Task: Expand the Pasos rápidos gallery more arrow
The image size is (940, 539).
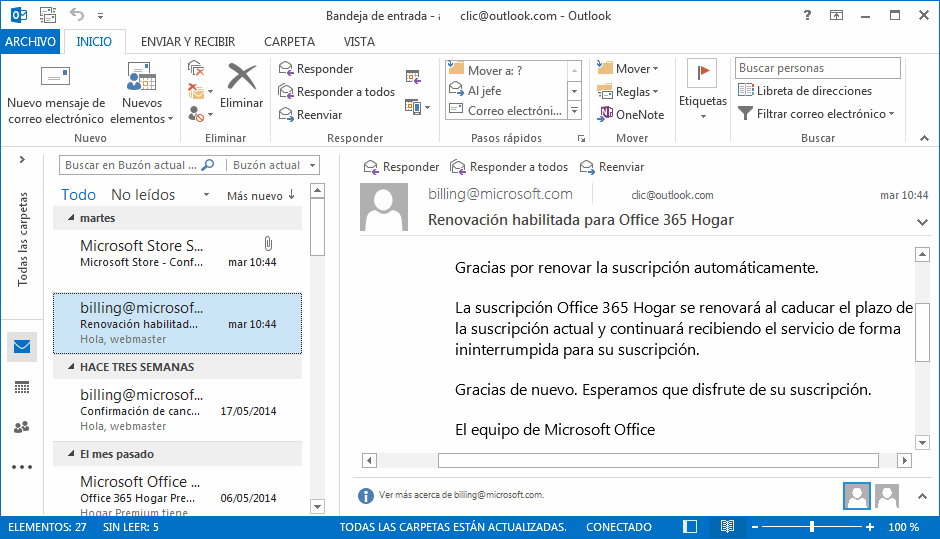Action: click(574, 110)
